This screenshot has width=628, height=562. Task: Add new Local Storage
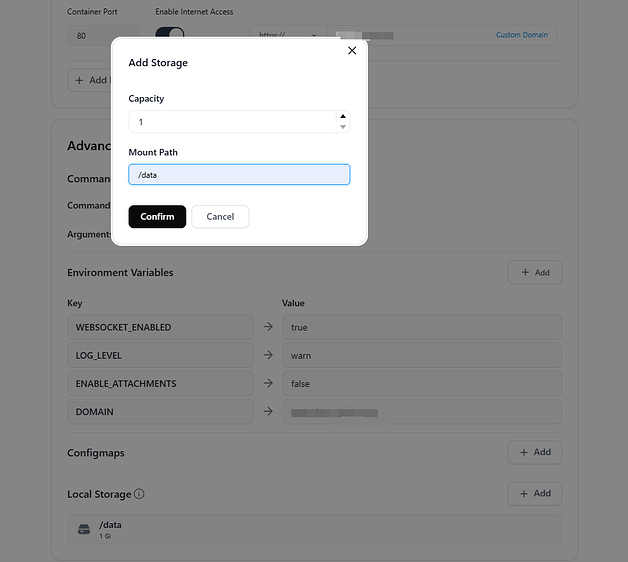tap(534, 493)
